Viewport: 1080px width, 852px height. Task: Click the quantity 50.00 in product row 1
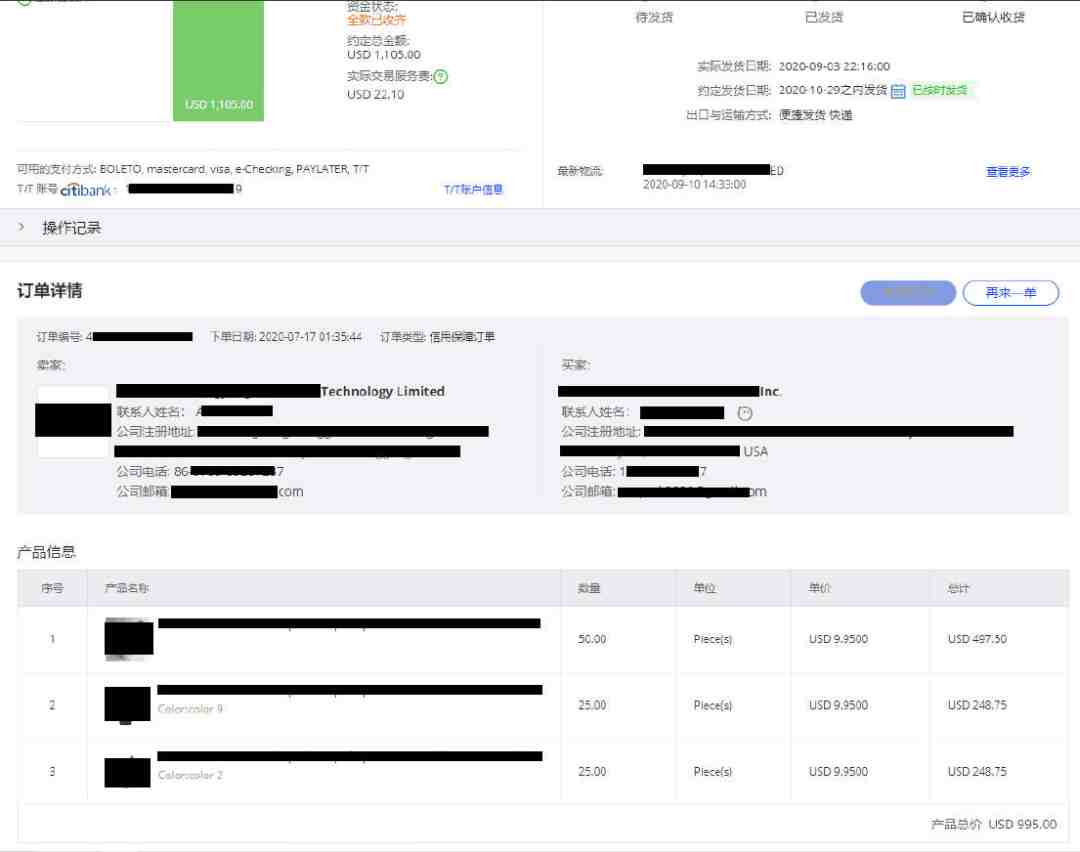pyautogui.click(x=592, y=639)
